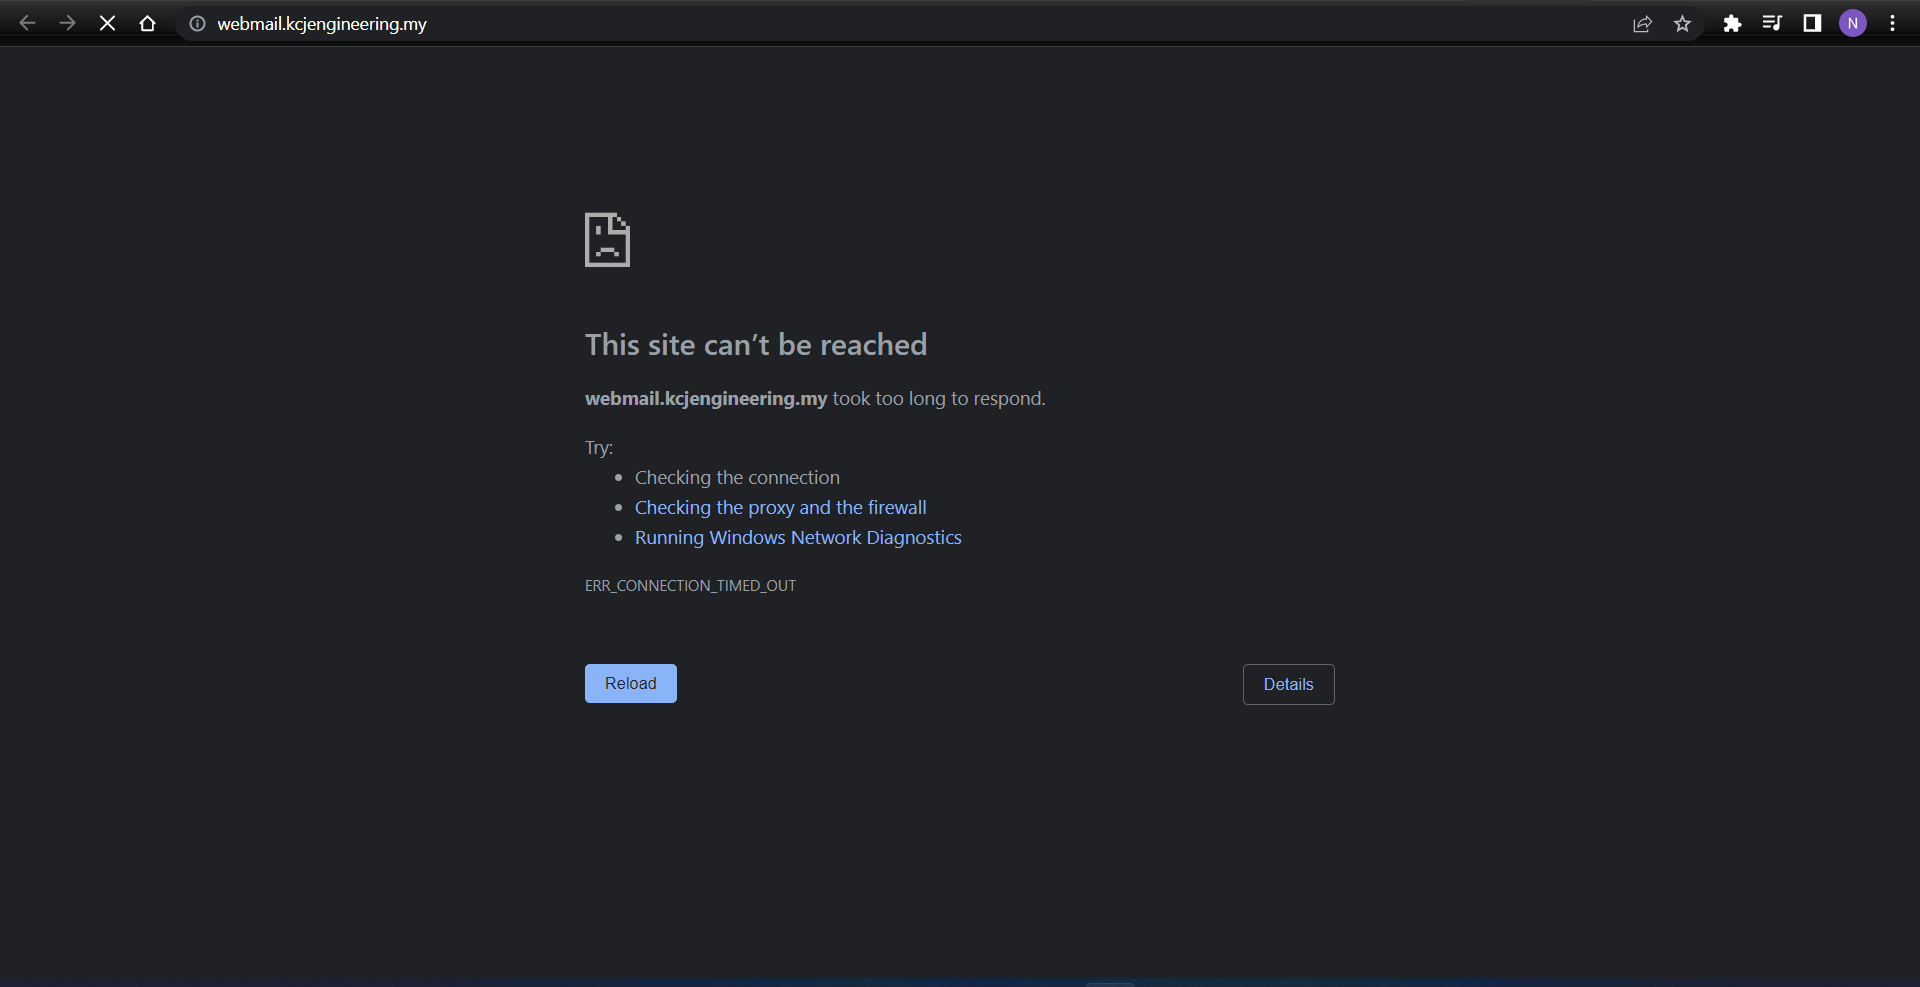
Task: Open Checking the proxy and the firewall
Action: point(780,507)
